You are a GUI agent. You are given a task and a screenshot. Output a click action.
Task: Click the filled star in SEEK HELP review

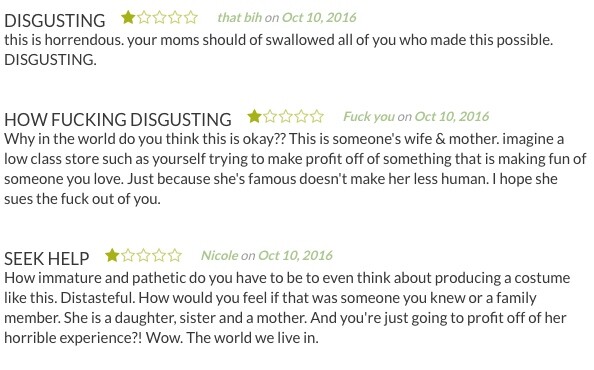(x=112, y=256)
